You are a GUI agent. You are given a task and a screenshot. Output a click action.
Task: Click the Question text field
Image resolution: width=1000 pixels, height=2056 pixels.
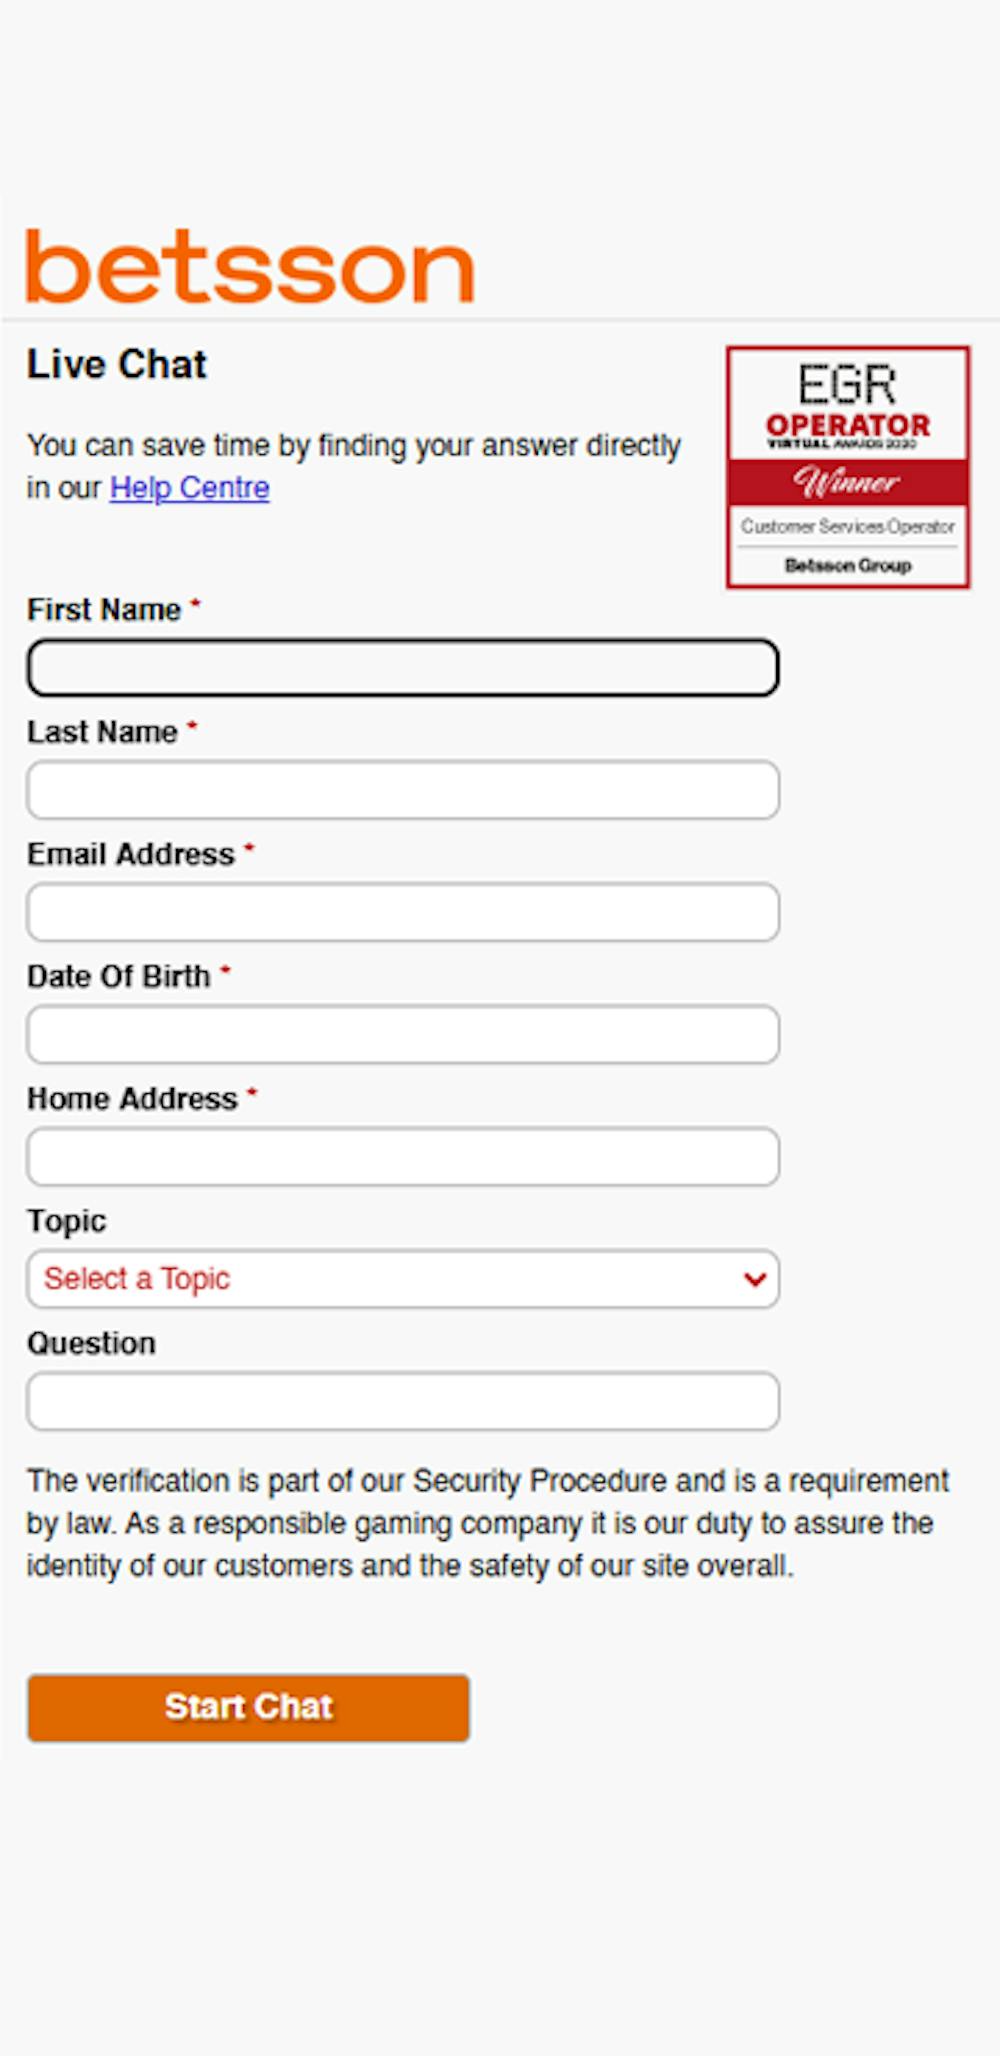(x=403, y=1401)
